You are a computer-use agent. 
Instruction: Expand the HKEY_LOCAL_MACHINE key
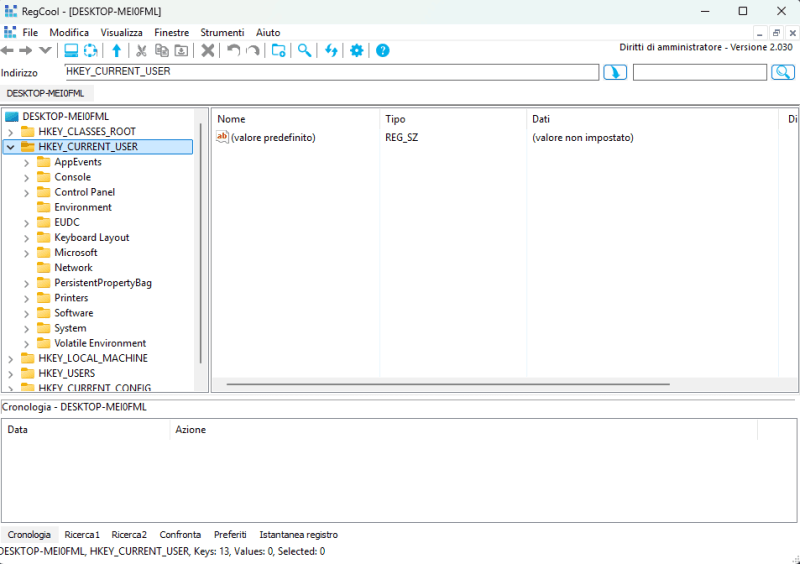point(11,358)
